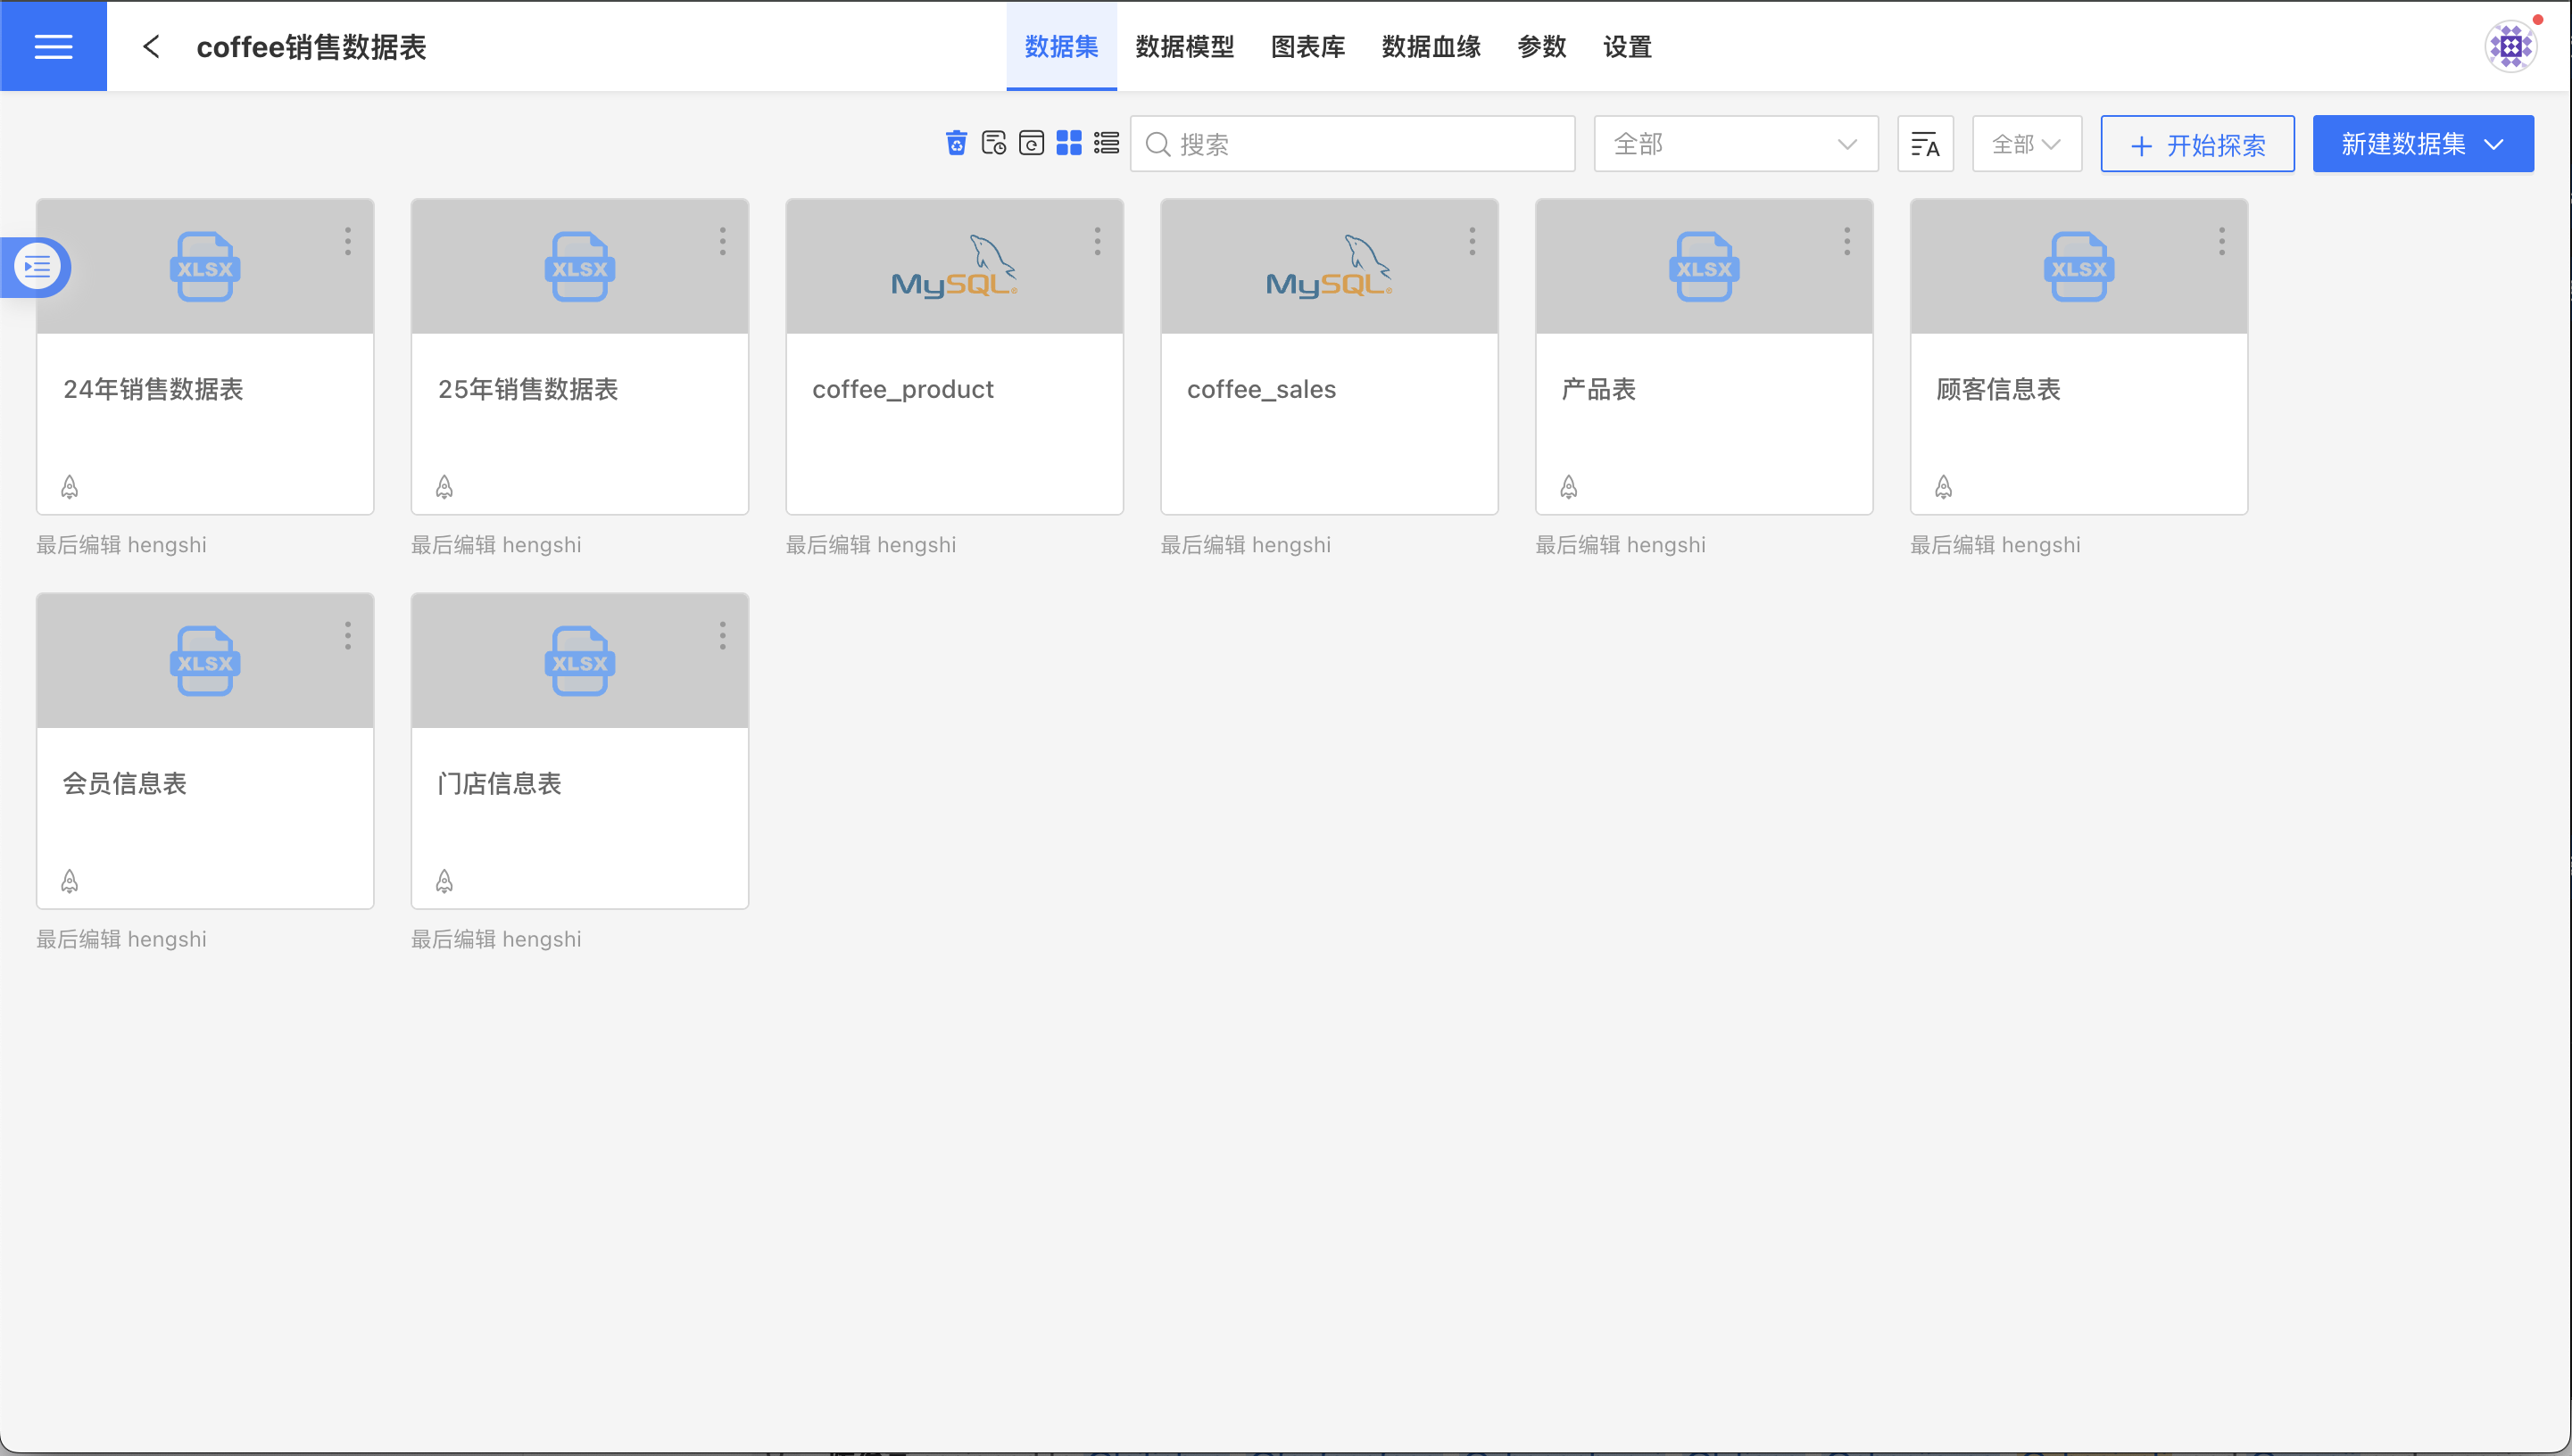Open the dataset recycle bin
The height and width of the screenshot is (1456, 2572).
point(956,143)
